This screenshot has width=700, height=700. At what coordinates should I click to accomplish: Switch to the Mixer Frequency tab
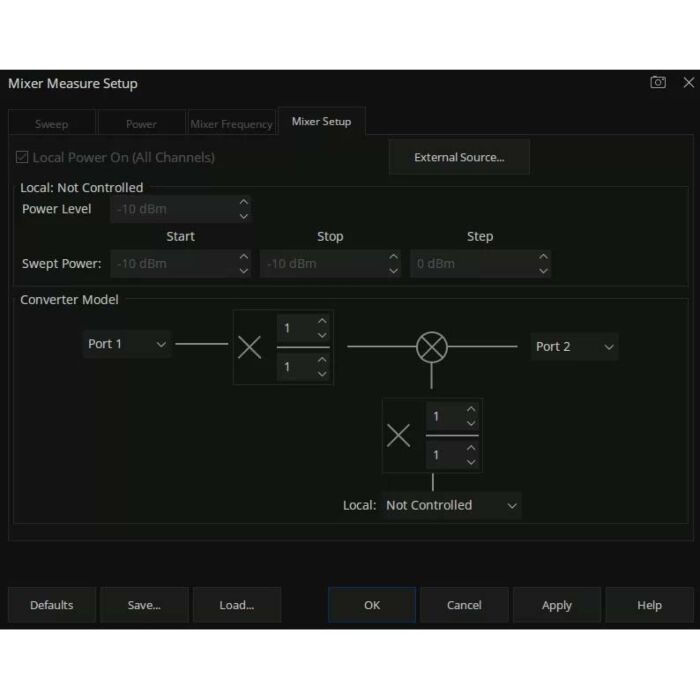click(231, 124)
